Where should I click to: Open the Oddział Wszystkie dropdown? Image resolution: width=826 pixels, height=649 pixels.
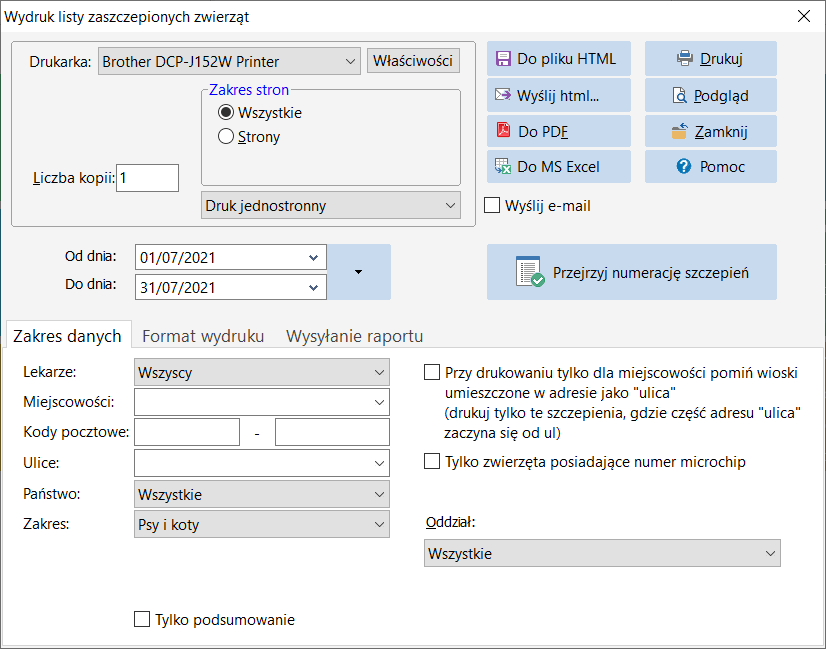coord(602,553)
